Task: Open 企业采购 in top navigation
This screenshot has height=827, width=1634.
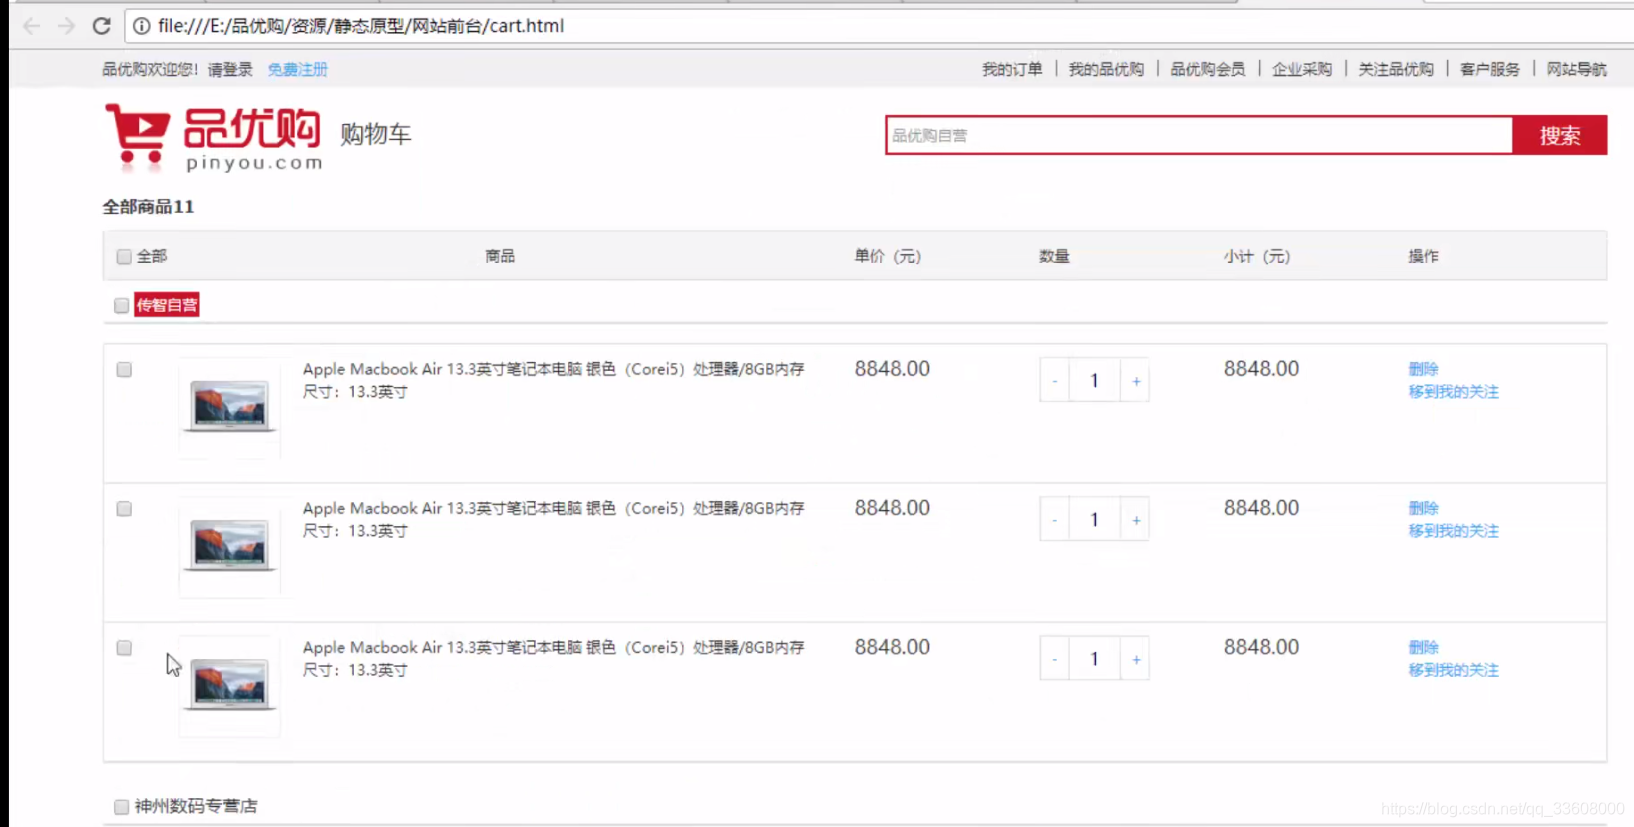Action: pyautogui.click(x=1302, y=69)
